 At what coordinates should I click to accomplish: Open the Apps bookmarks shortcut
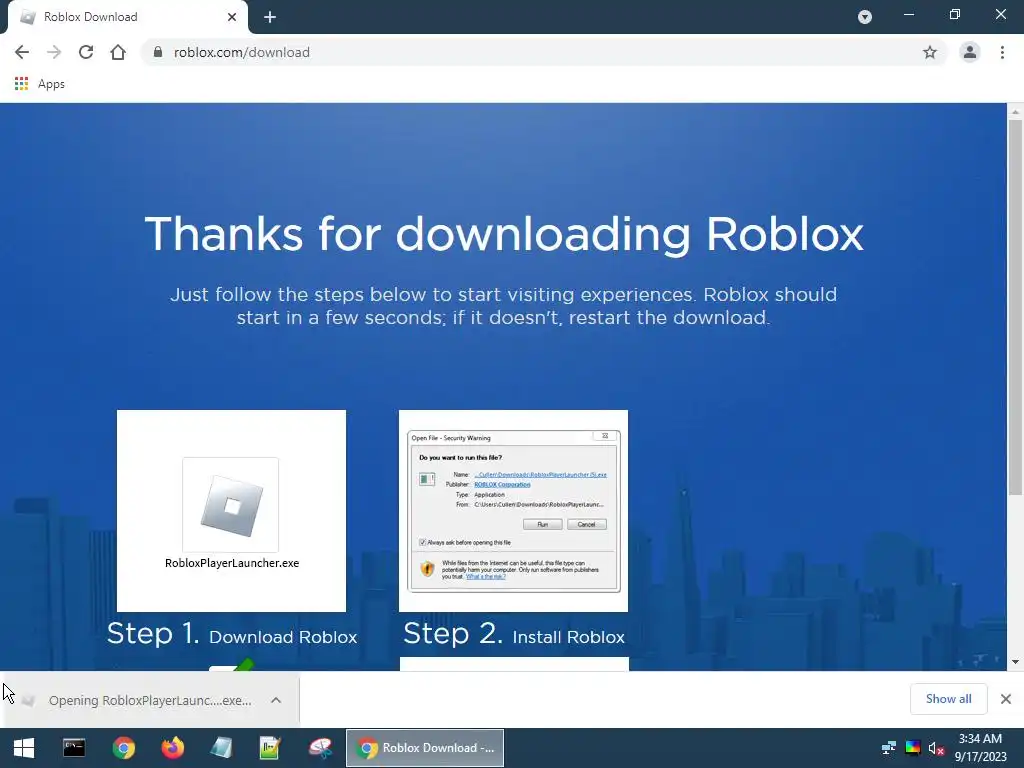tap(40, 84)
